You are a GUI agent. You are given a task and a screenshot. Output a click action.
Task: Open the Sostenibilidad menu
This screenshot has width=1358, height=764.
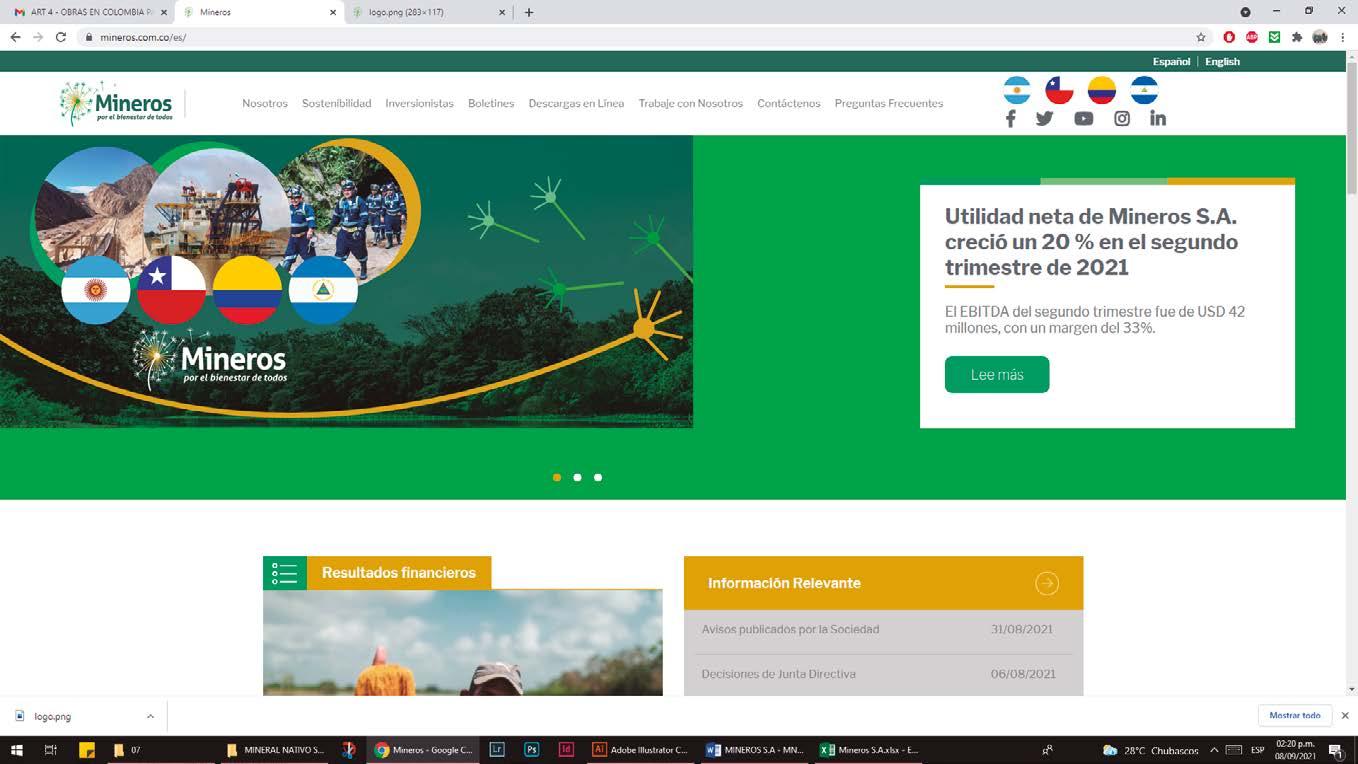336,103
